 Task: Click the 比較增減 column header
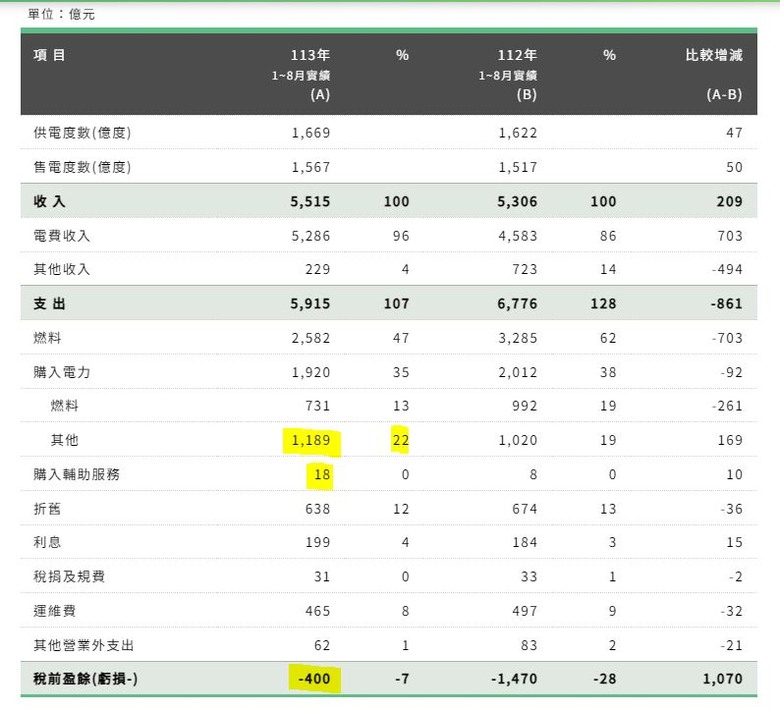[x=714, y=55]
